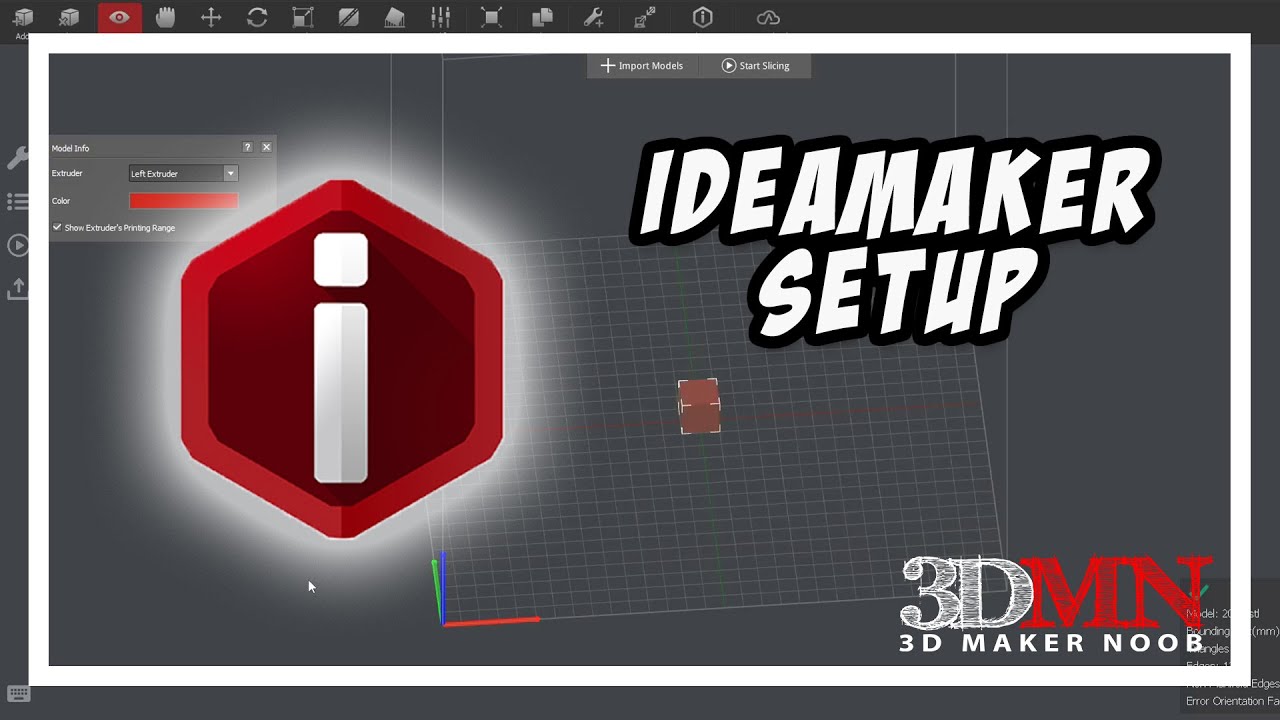This screenshot has width=1280, height=720.
Task: Click the Model Info panel title
Action: 70,148
